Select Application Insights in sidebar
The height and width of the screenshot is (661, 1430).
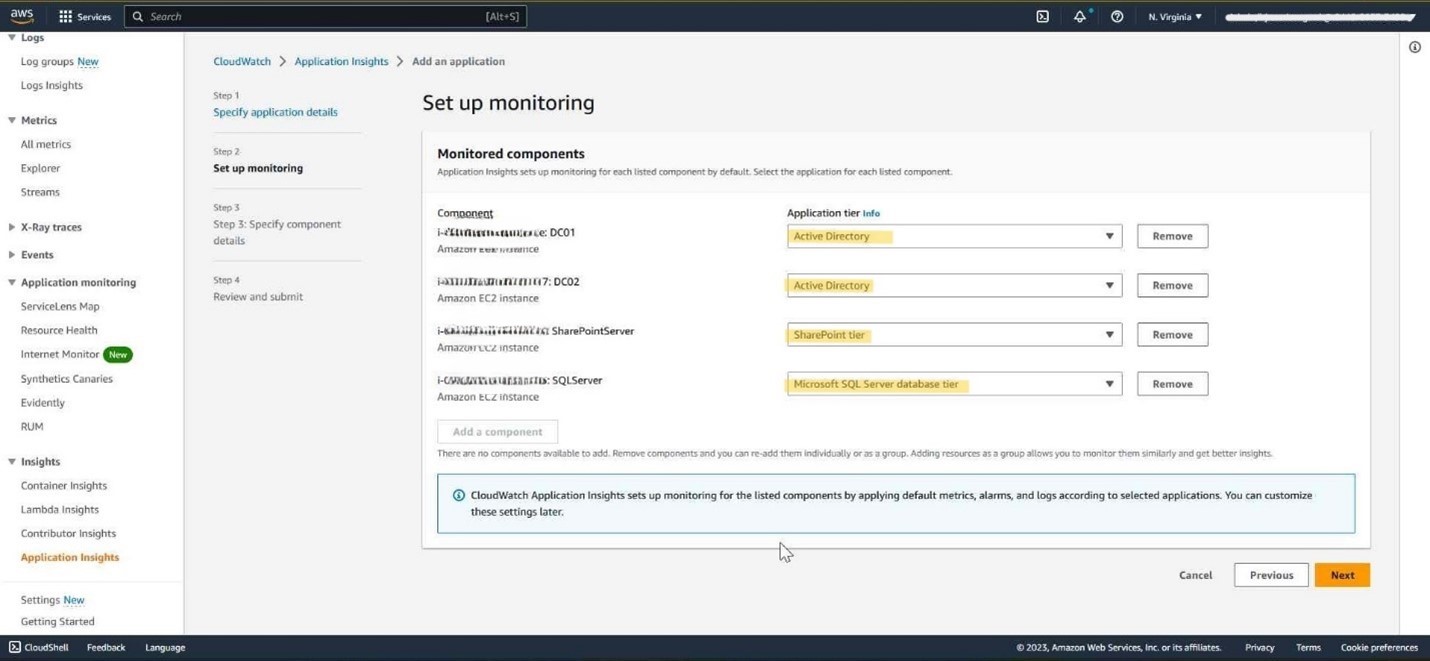[70, 557]
